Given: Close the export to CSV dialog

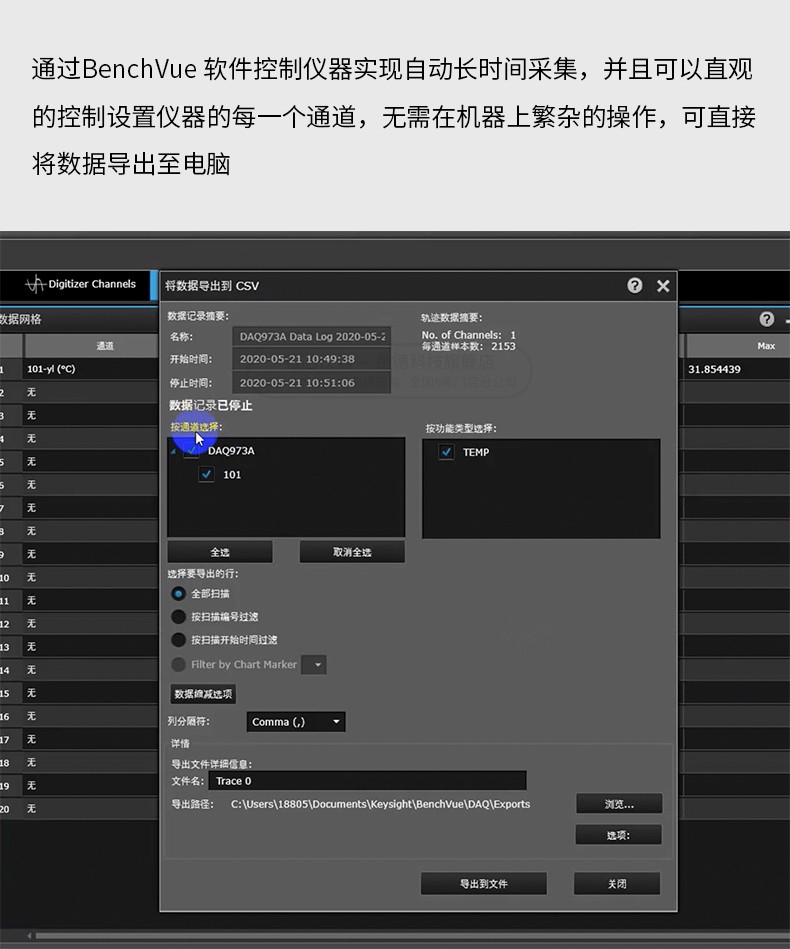Looking at the screenshot, I should pyautogui.click(x=662, y=286).
